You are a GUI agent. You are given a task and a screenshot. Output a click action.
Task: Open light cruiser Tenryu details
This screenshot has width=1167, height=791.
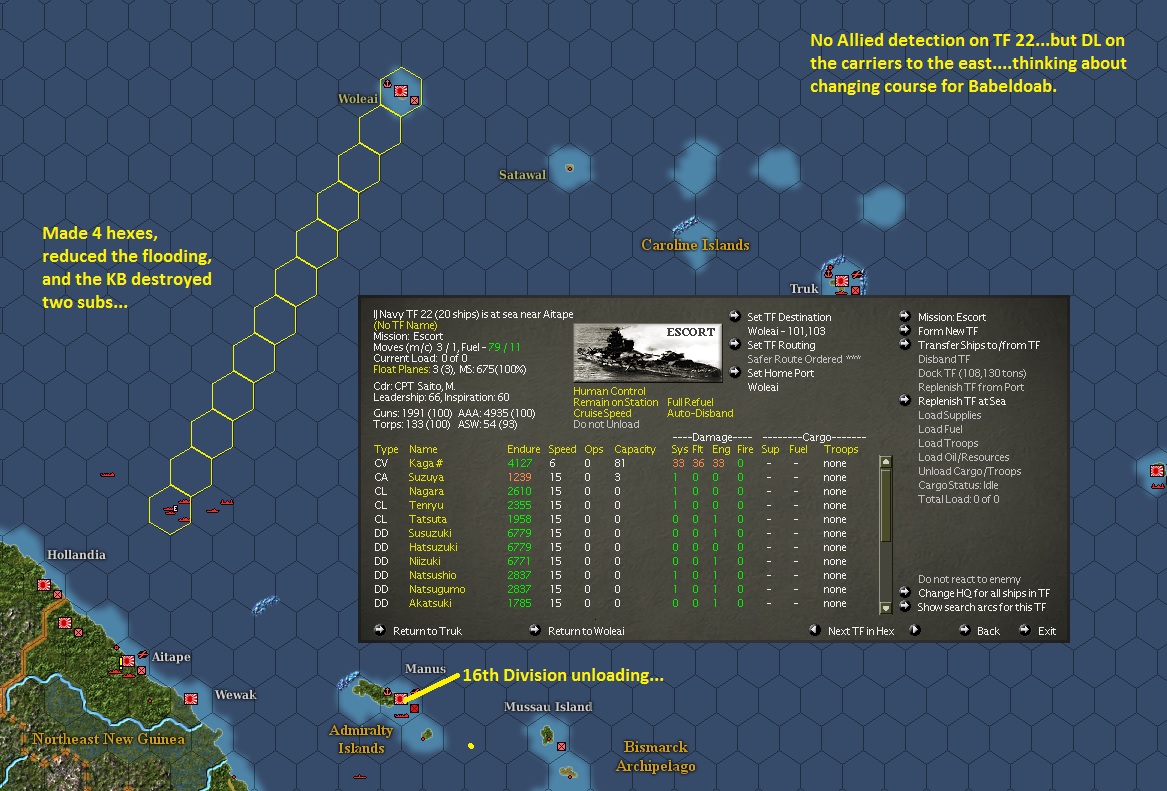coord(426,505)
